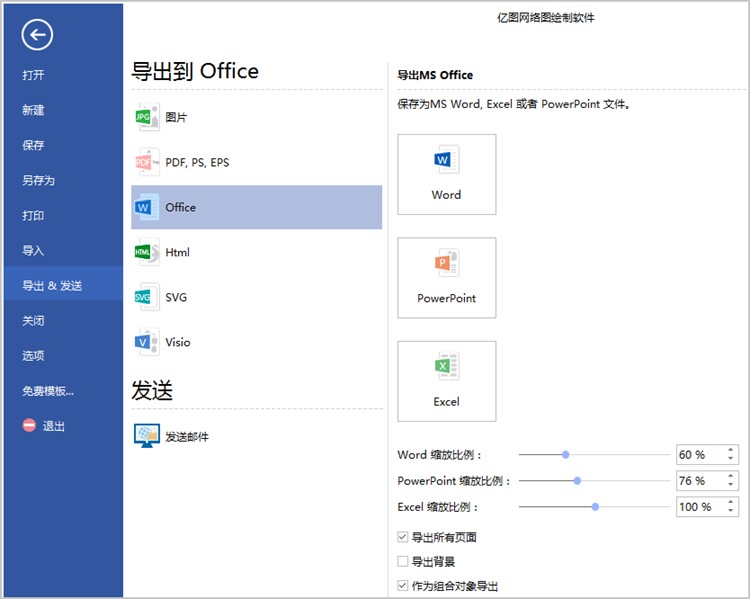
Task: Select 图片 export option
Action: pos(176,117)
